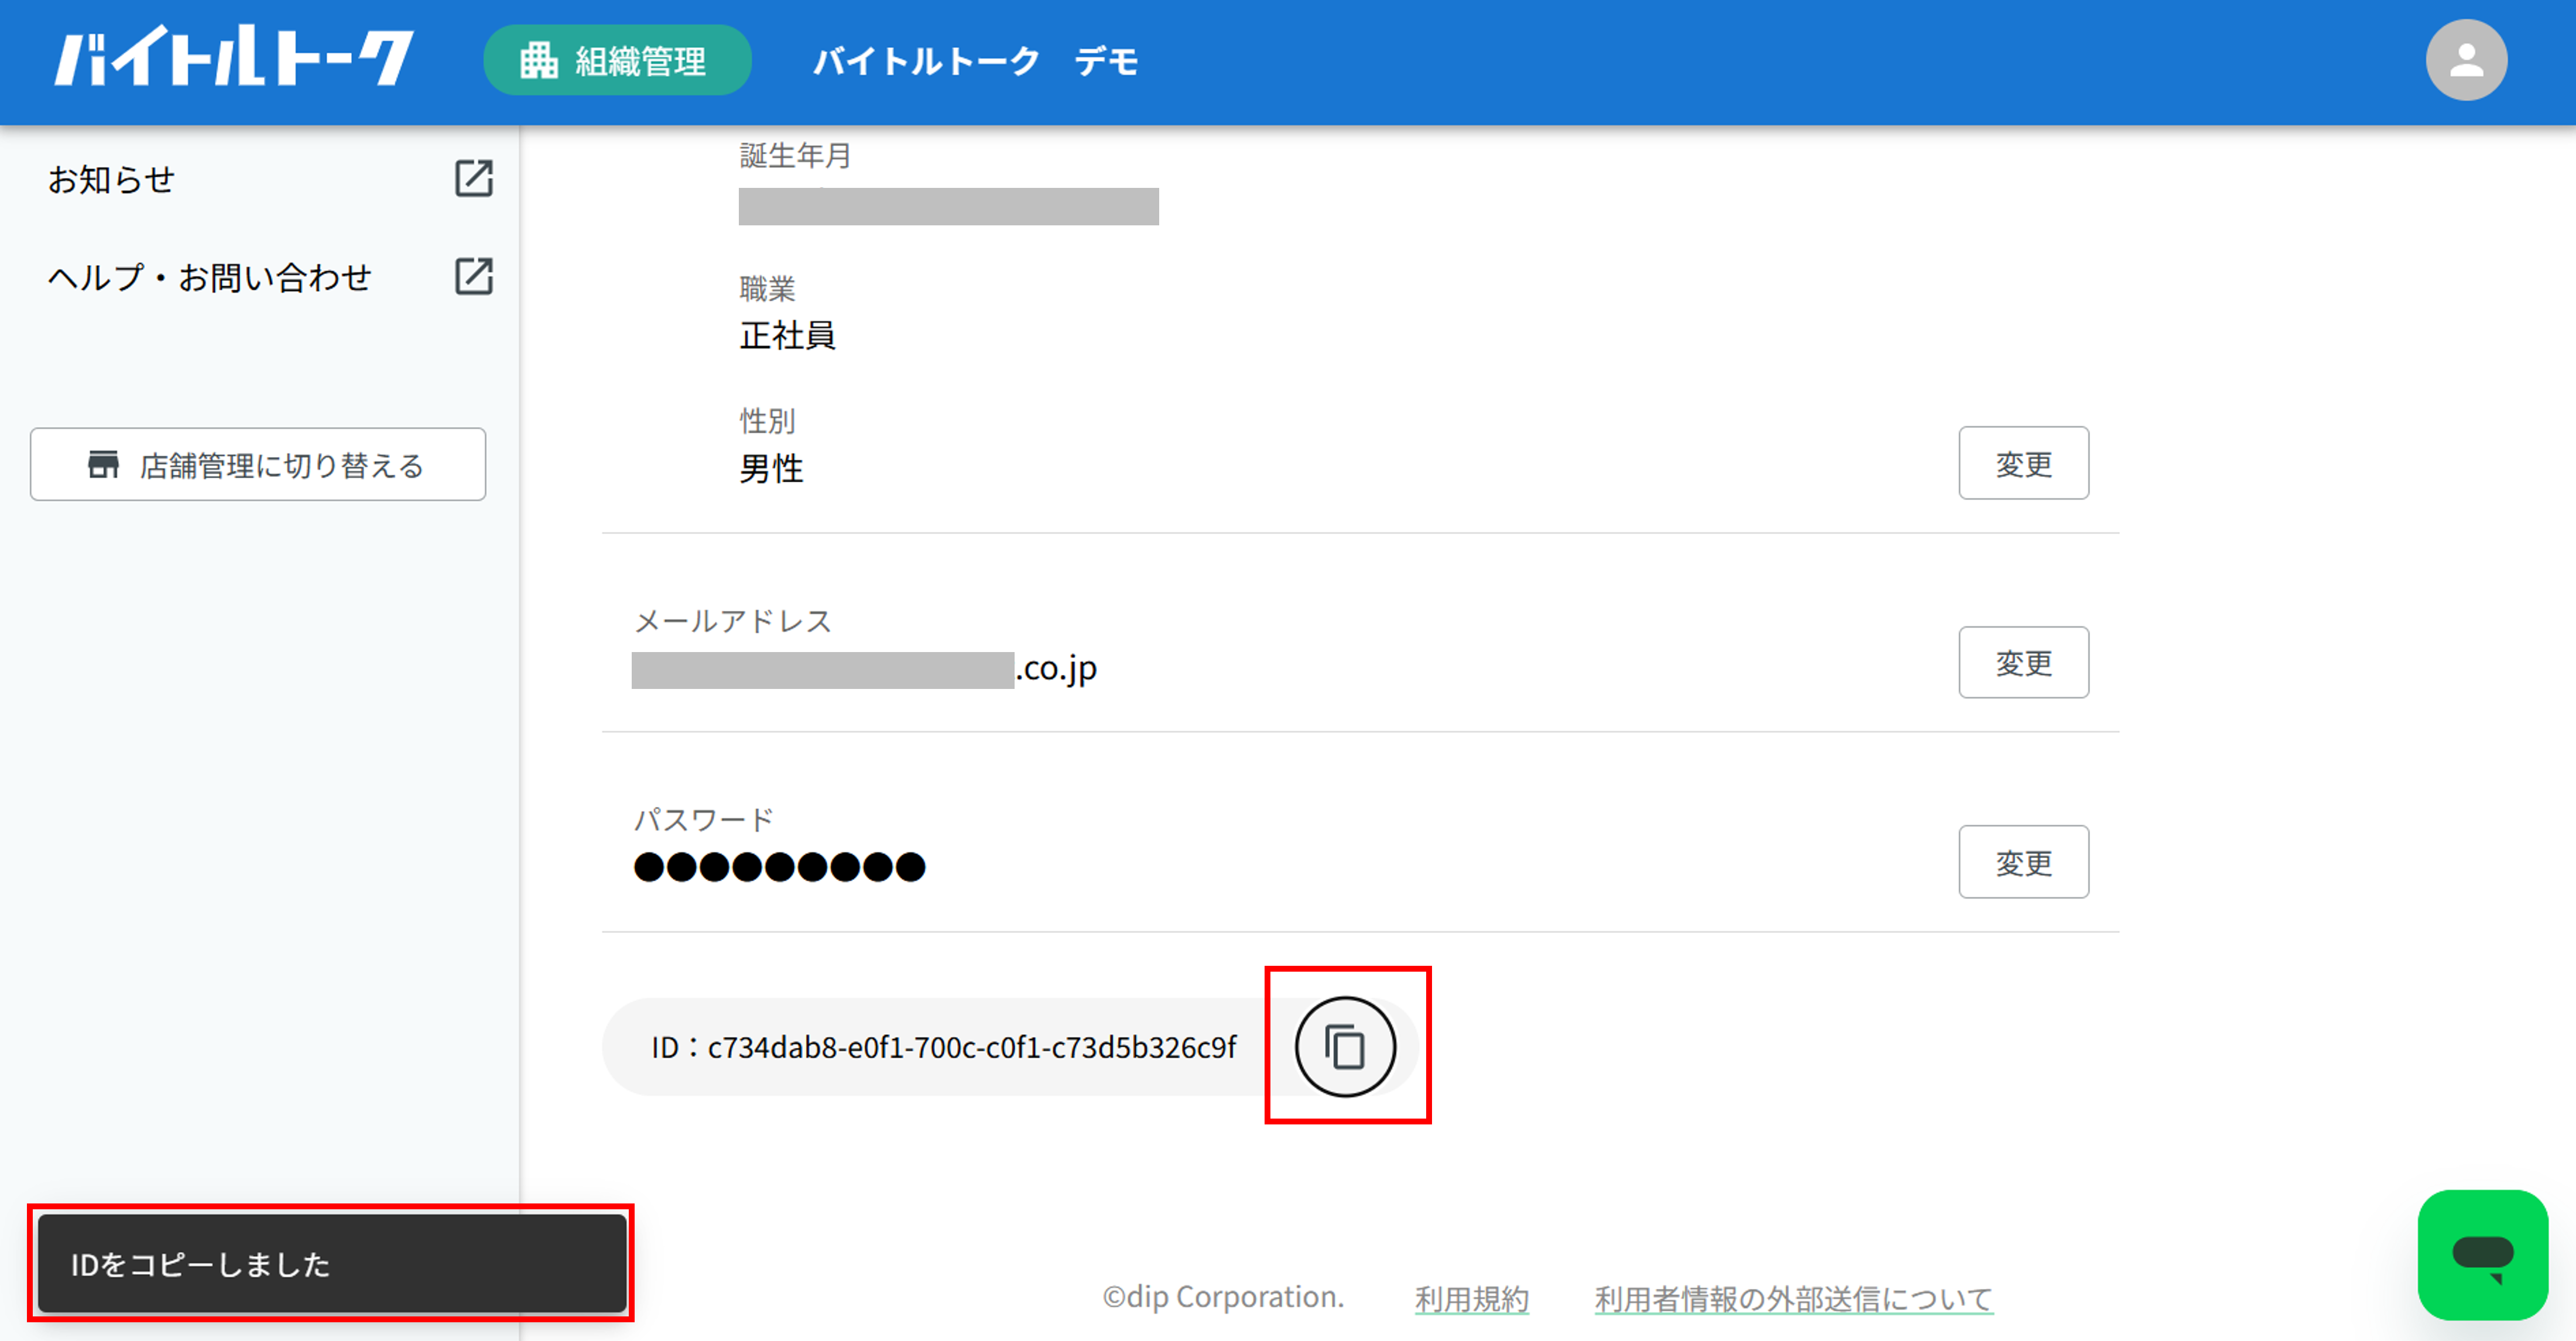
Task: Click the 誕生年月 label
Action: [795, 155]
